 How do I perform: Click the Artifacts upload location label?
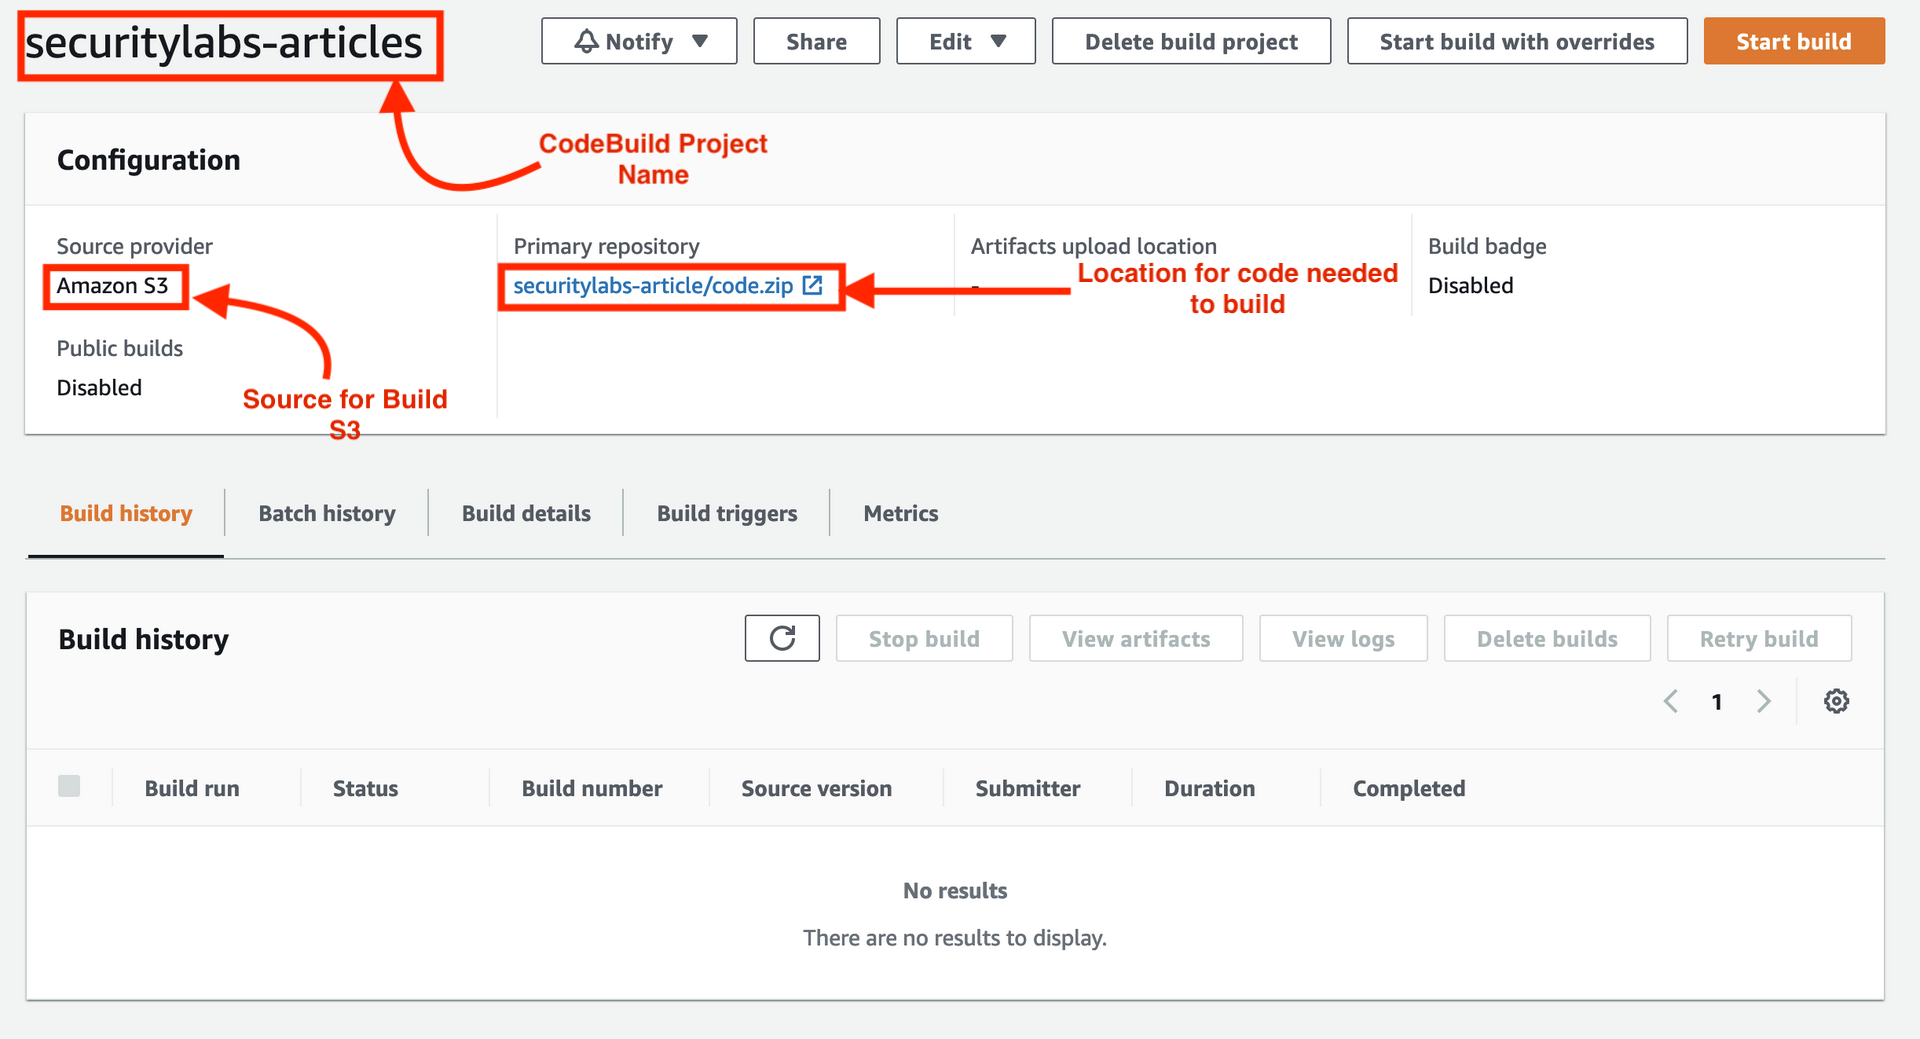pyautogui.click(x=1093, y=246)
